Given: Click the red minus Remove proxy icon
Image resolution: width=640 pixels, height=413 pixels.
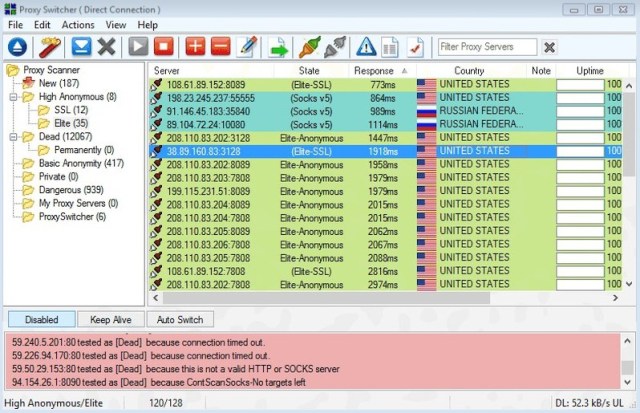Looking at the screenshot, I should (x=220, y=47).
